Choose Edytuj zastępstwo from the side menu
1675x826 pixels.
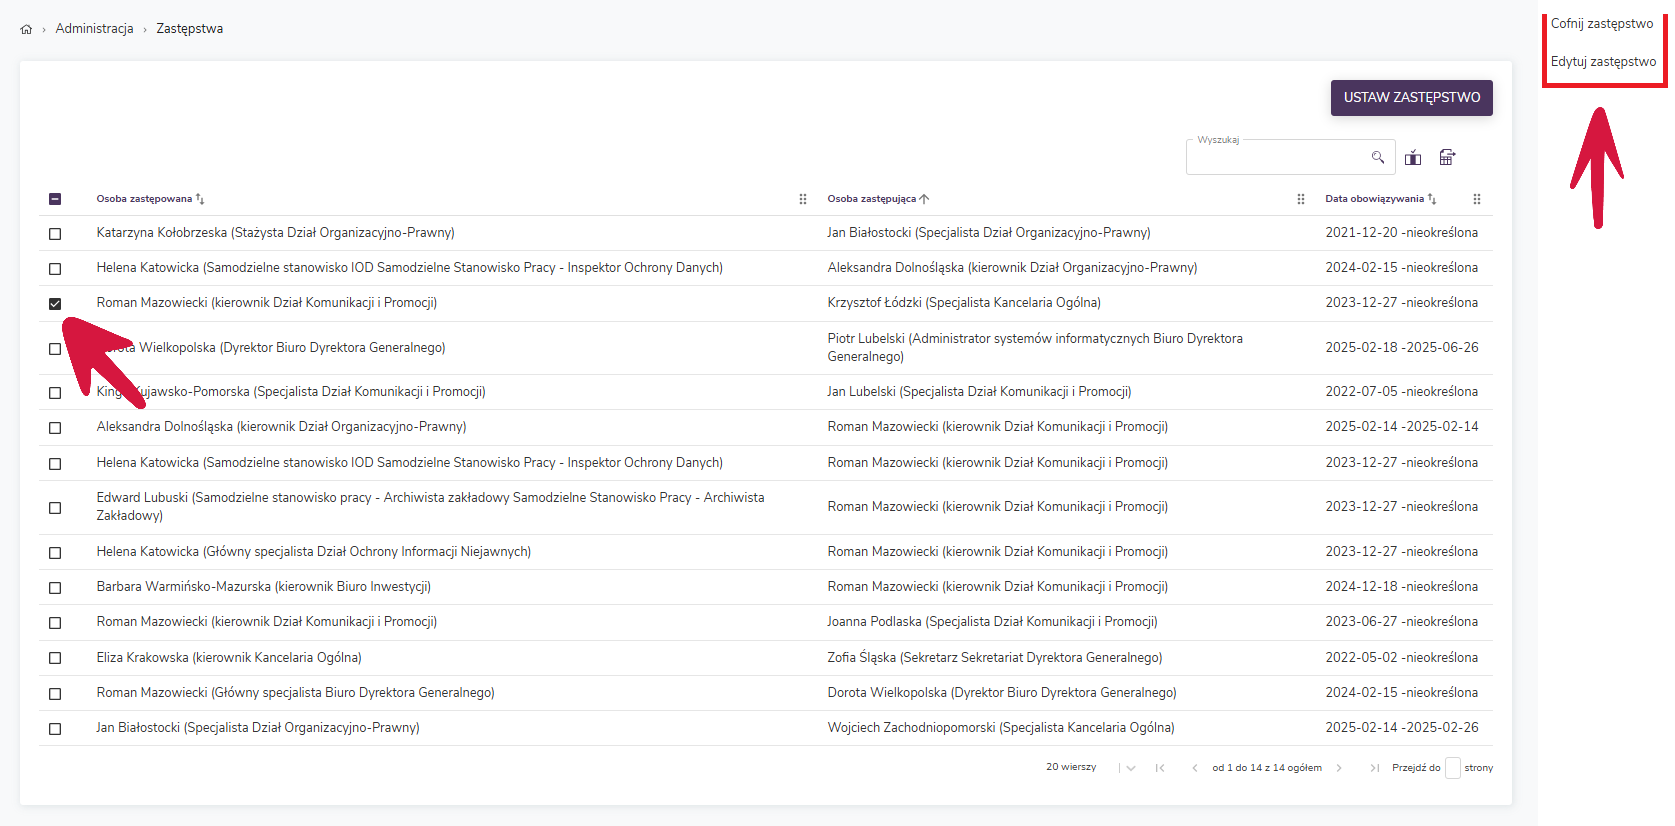[1603, 62]
